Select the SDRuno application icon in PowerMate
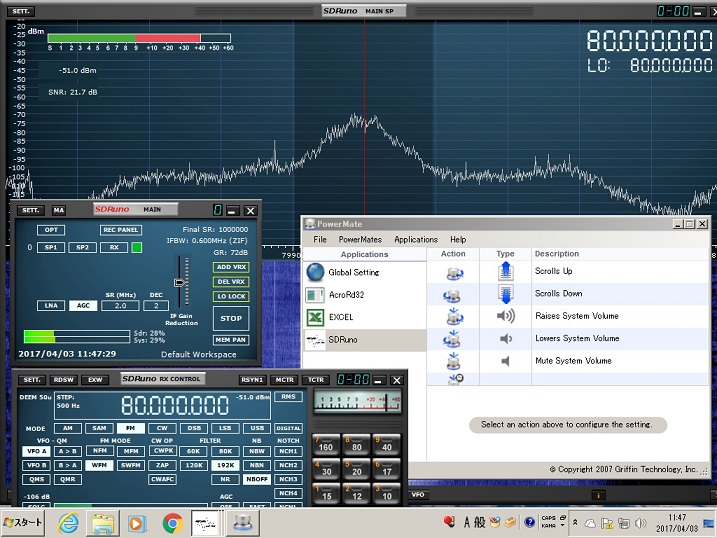This screenshot has height=538, width=717. [315, 340]
